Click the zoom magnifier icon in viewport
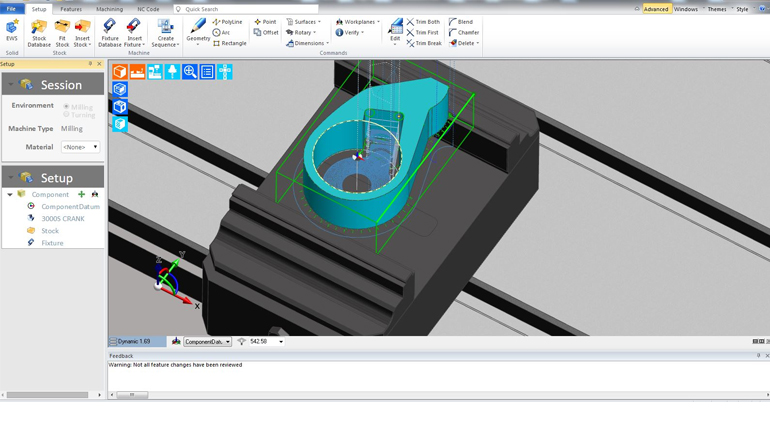 (x=190, y=72)
